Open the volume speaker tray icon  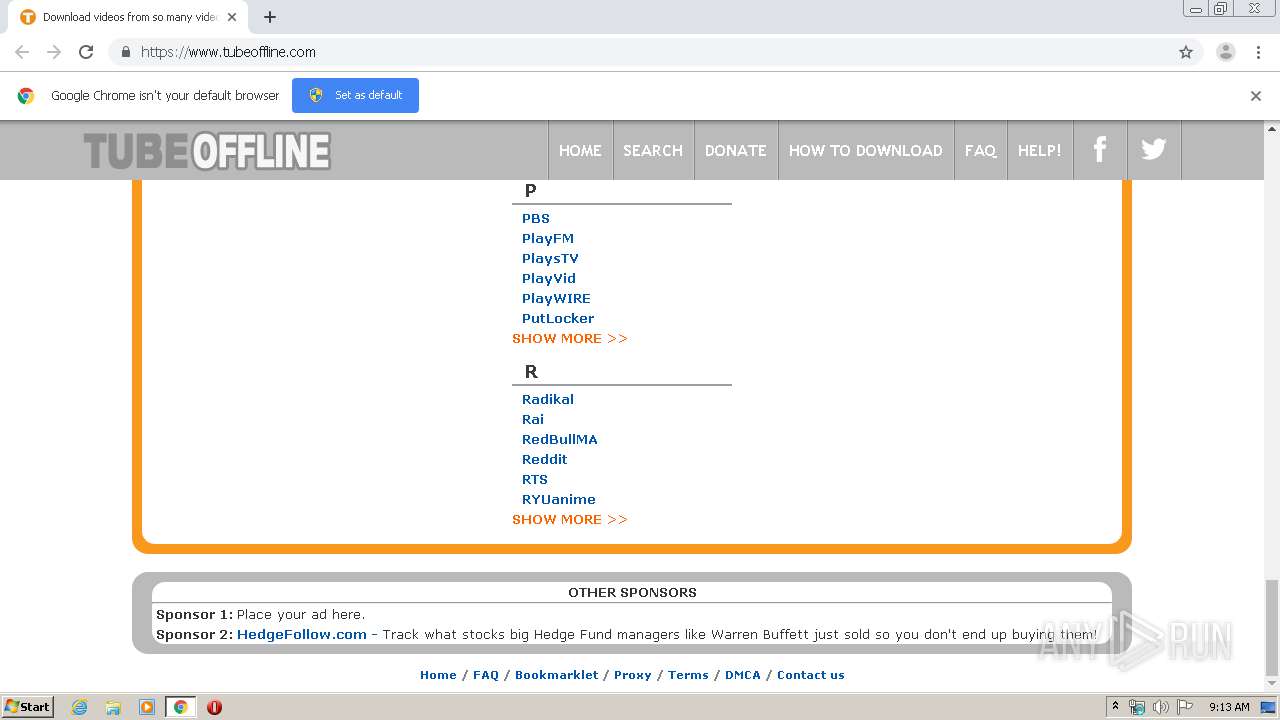click(1161, 707)
